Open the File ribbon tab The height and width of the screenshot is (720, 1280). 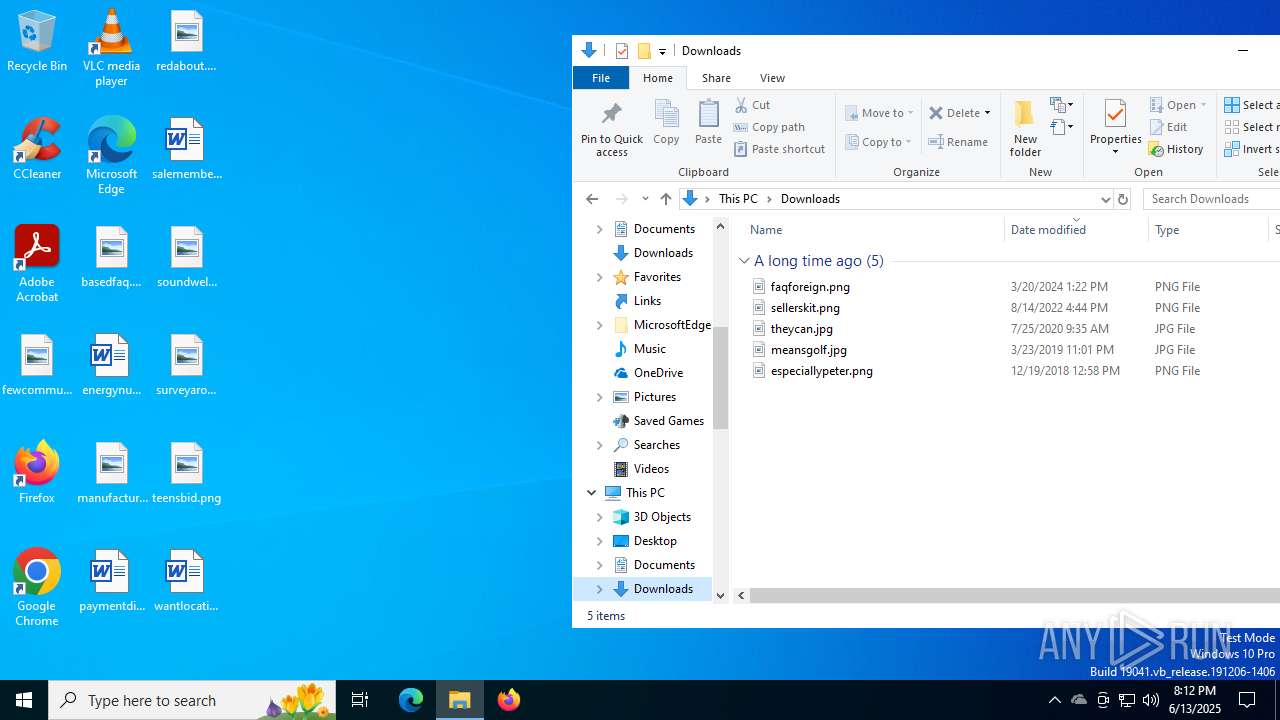(x=601, y=78)
